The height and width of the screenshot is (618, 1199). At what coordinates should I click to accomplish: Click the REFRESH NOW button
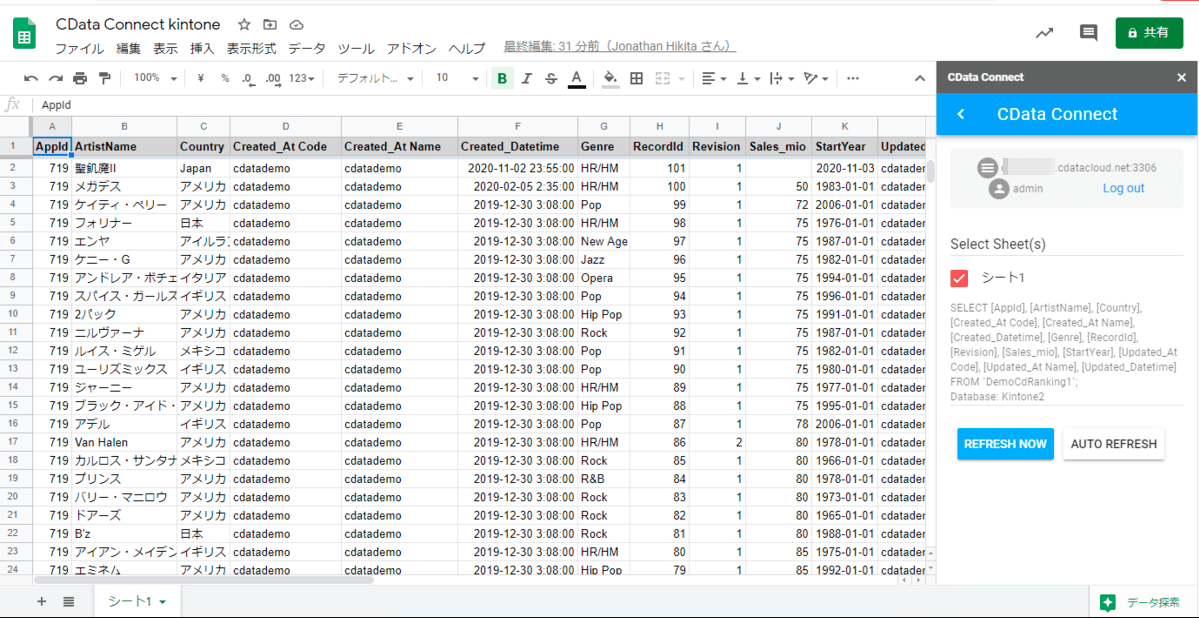click(x=1006, y=444)
